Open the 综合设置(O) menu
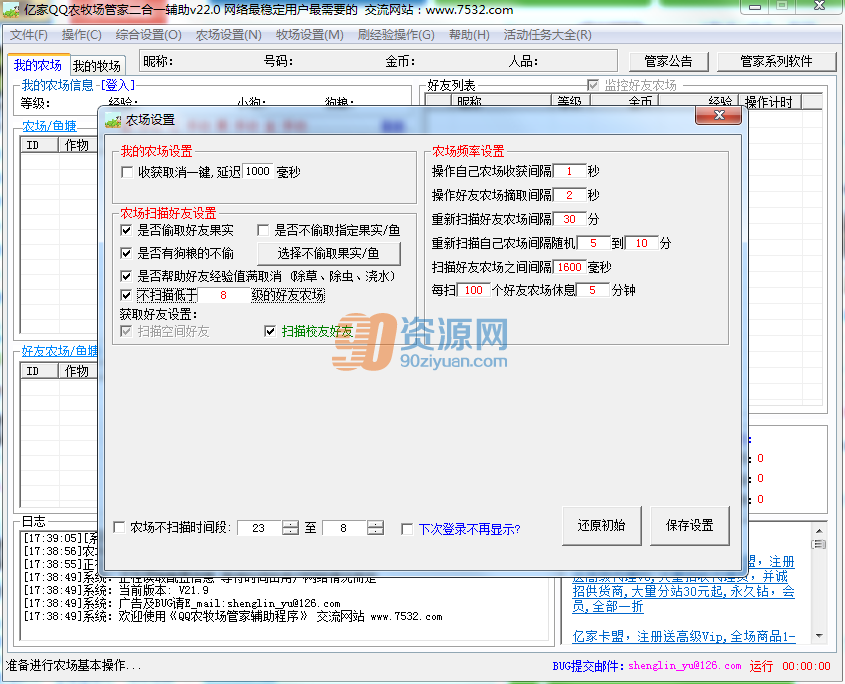 click(148, 35)
